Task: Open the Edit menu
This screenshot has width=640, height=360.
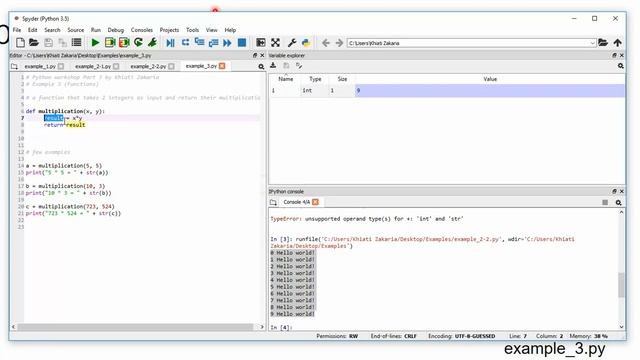Action: pos(33,30)
